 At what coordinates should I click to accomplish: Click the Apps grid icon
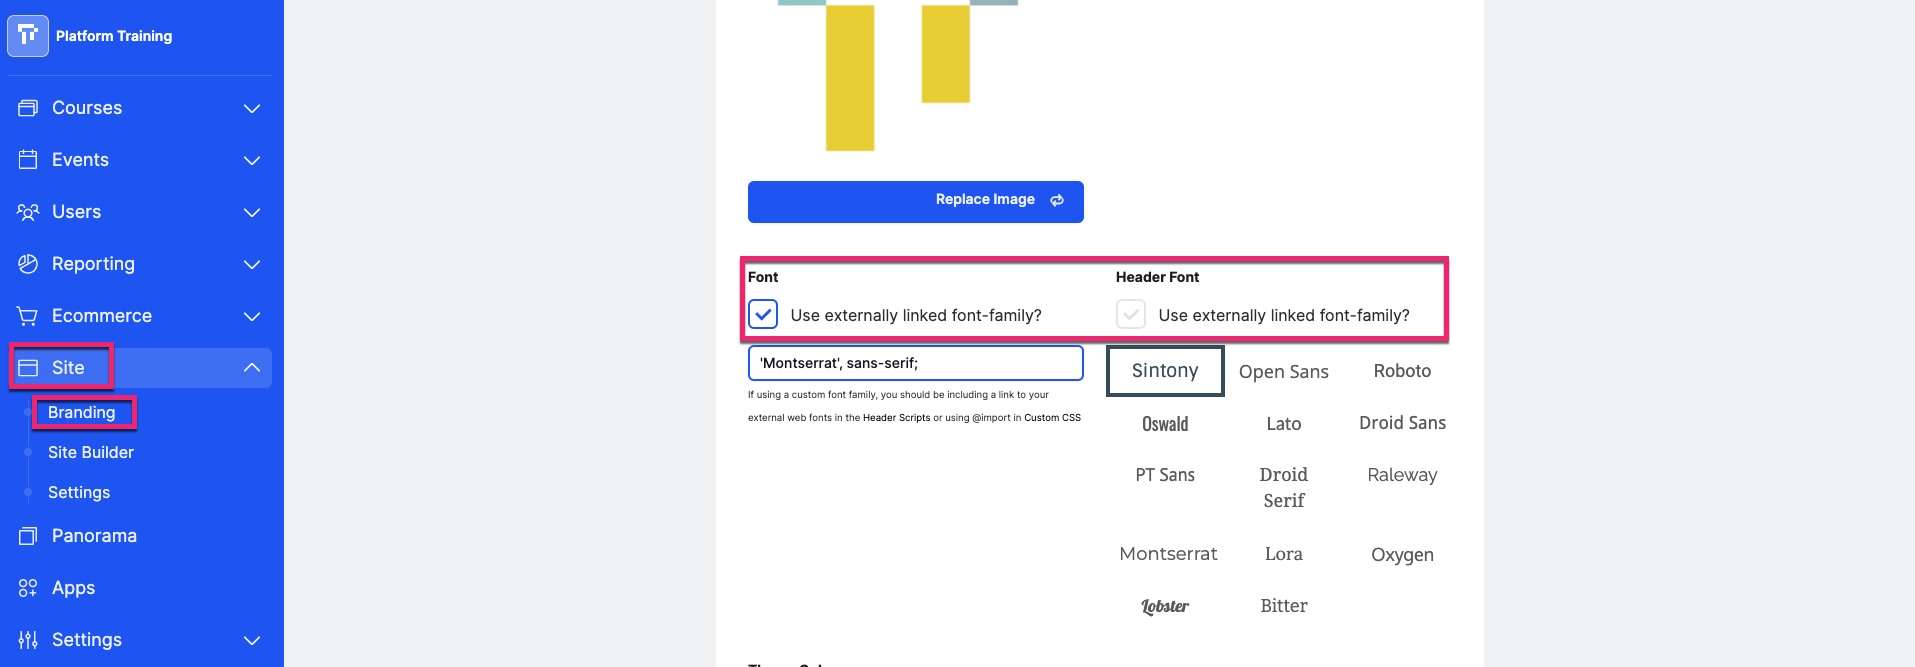tap(28, 588)
